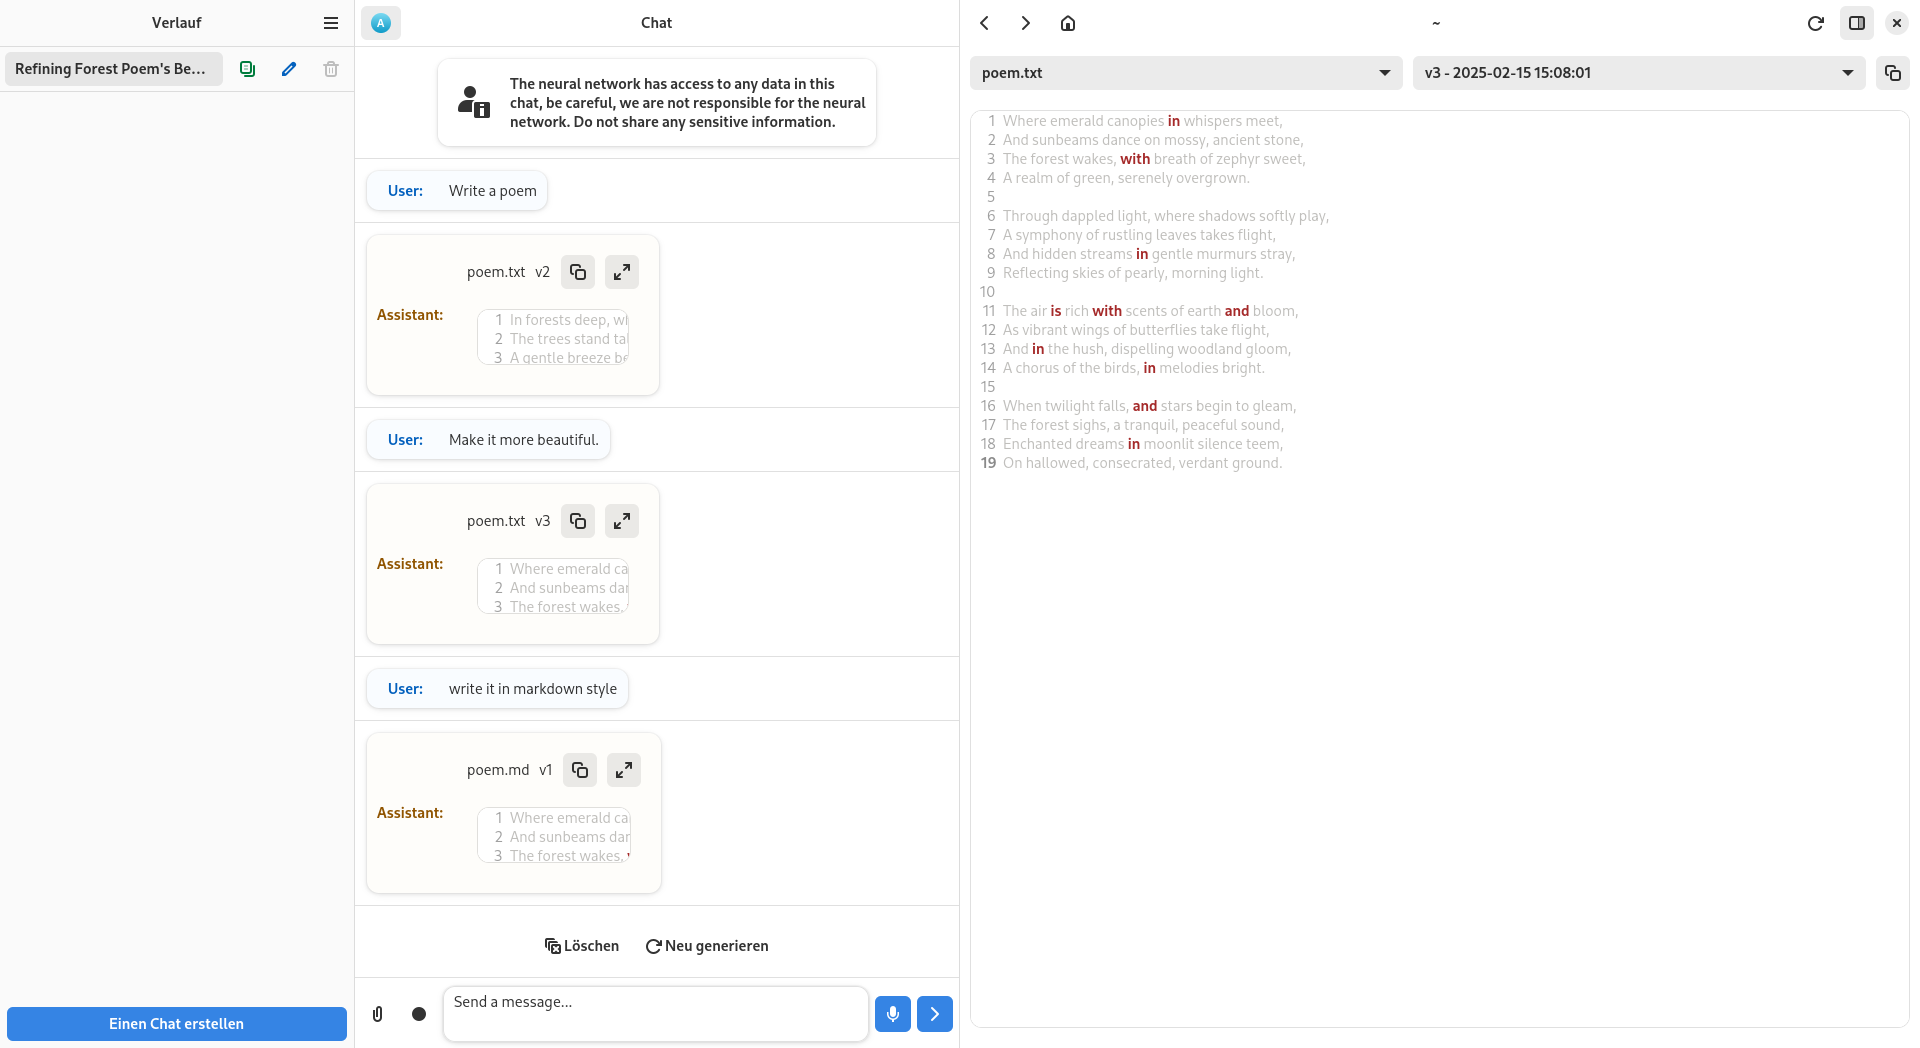The height and width of the screenshot is (1048, 1920).
Task: Click the record dot button
Action: click(419, 1014)
